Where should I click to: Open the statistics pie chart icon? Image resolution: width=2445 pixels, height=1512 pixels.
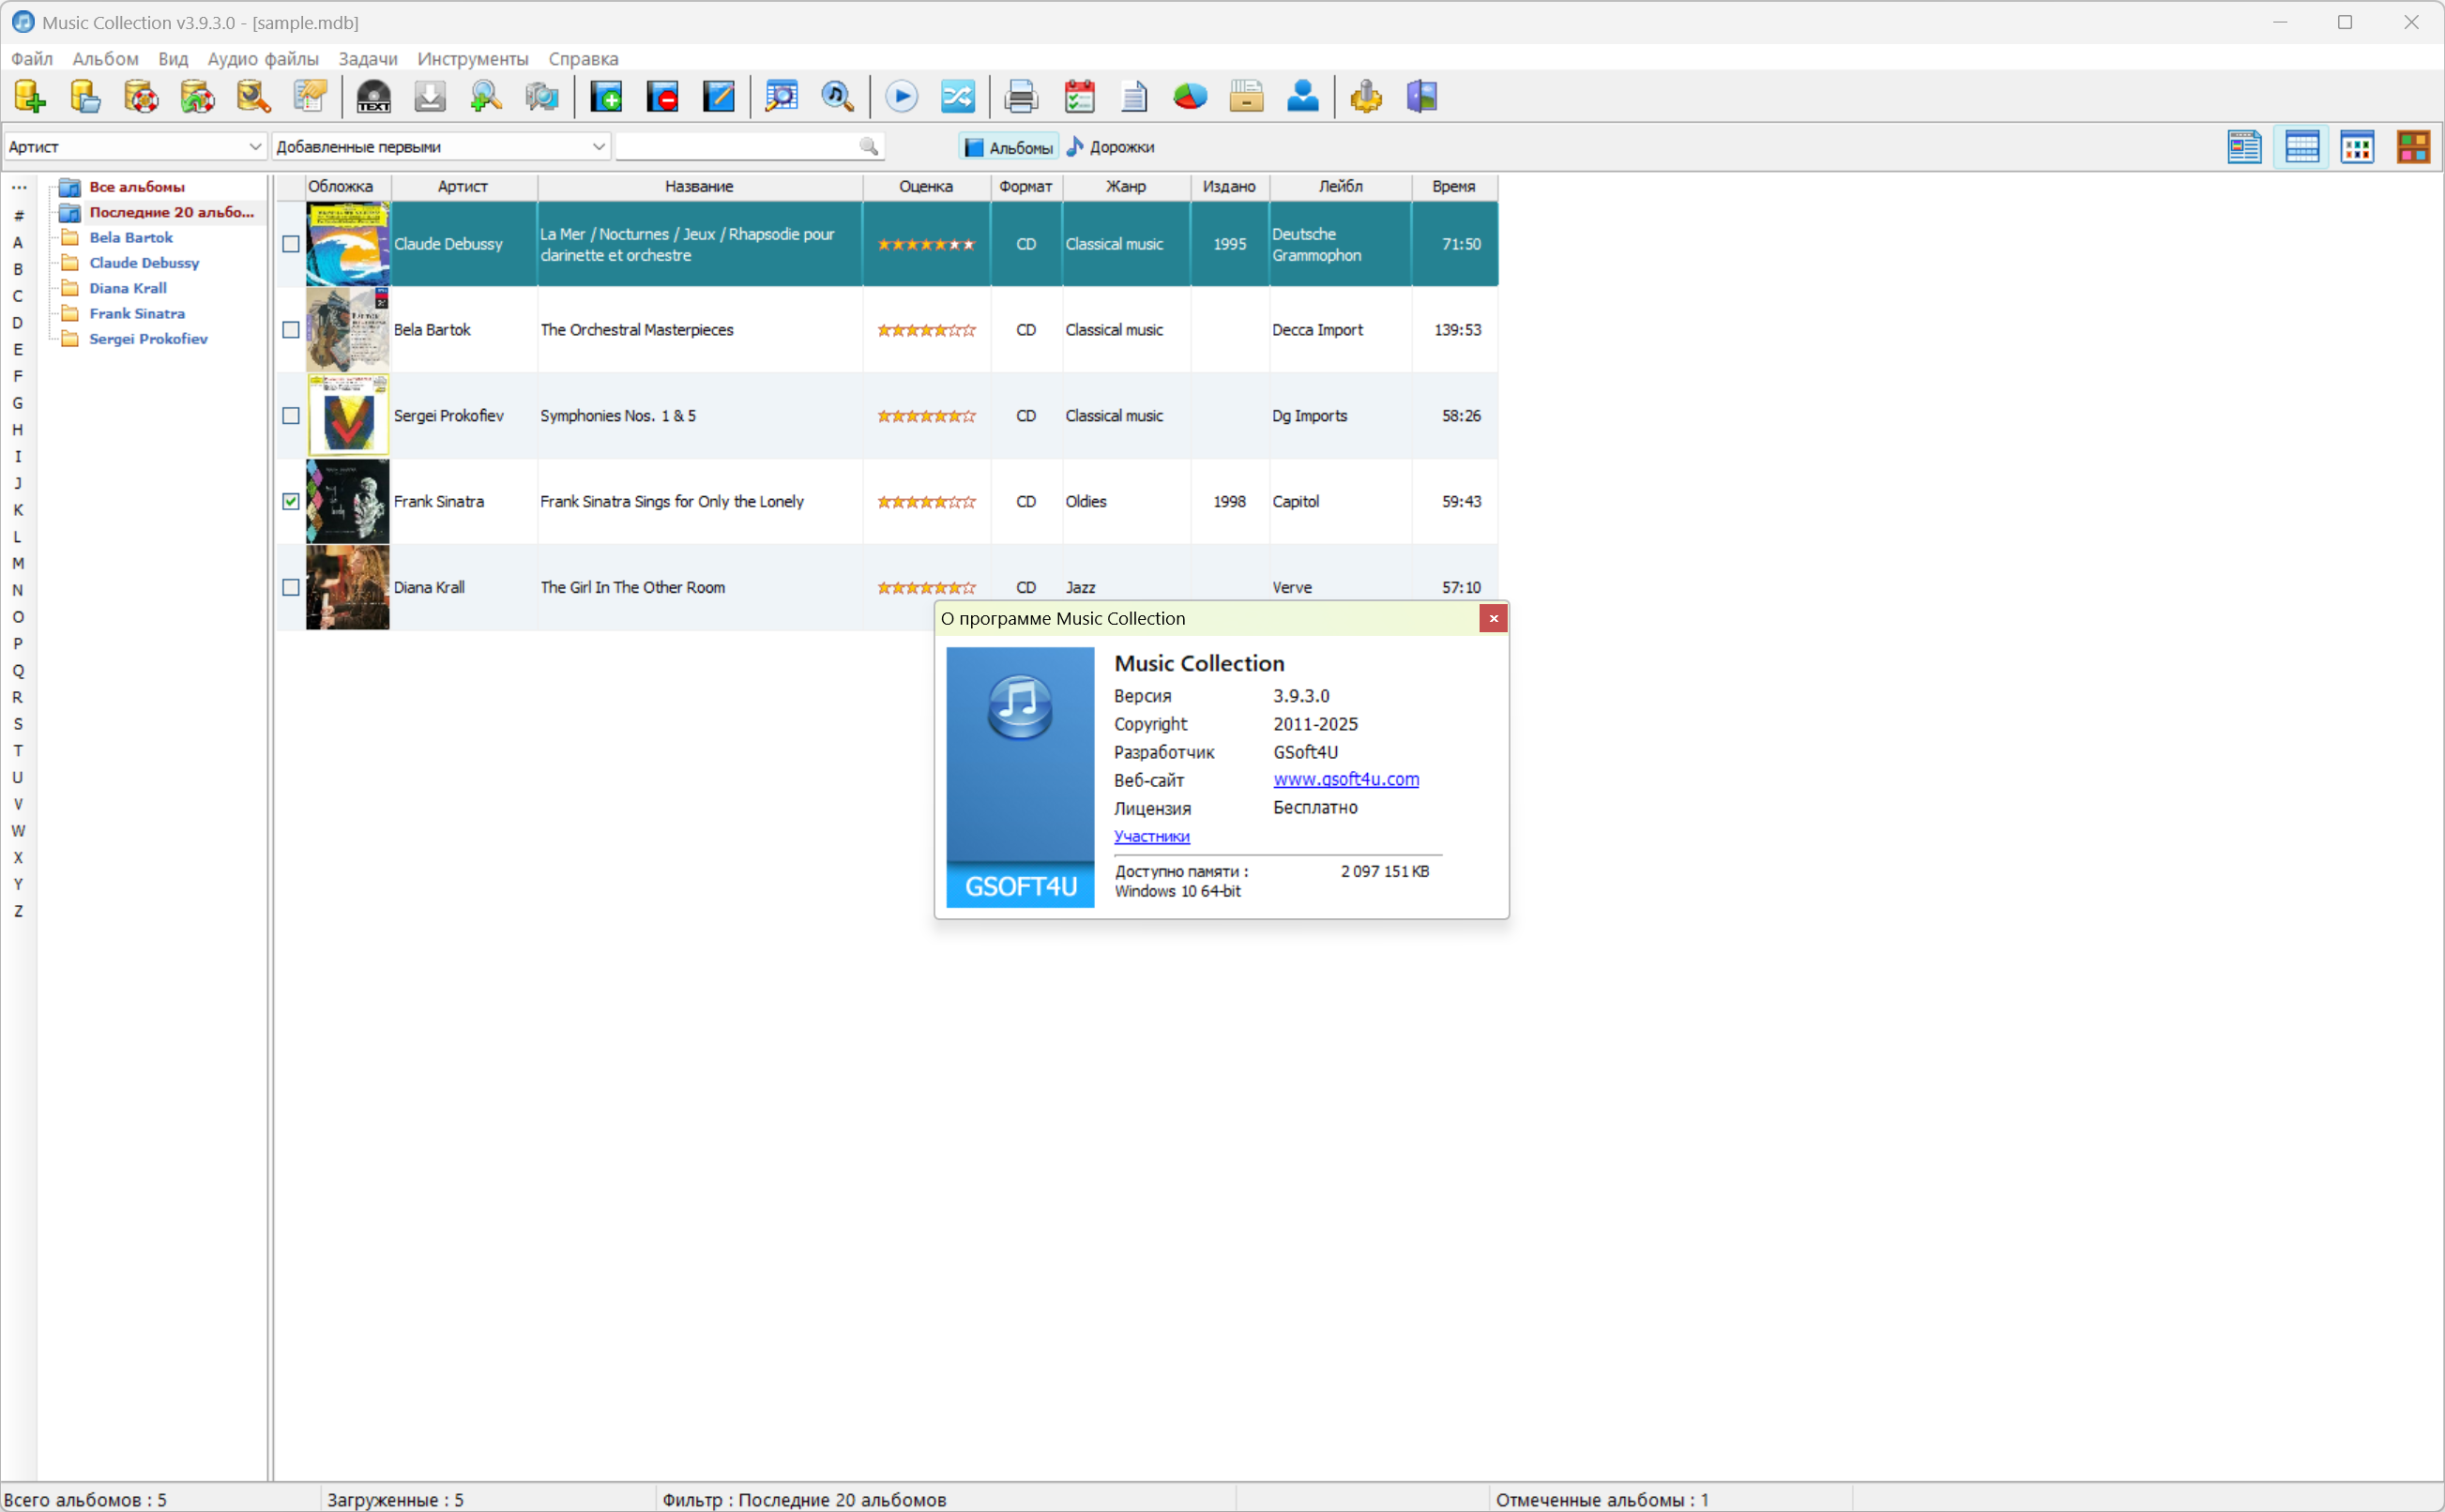(1189, 97)
